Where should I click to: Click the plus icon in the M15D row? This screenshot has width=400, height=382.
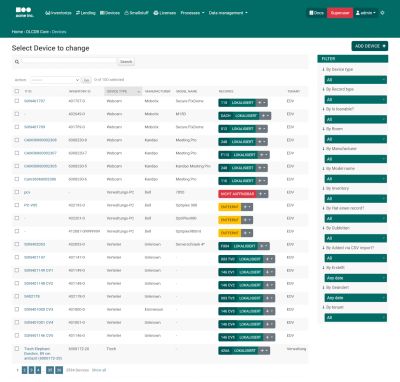[x=263, y=116]
